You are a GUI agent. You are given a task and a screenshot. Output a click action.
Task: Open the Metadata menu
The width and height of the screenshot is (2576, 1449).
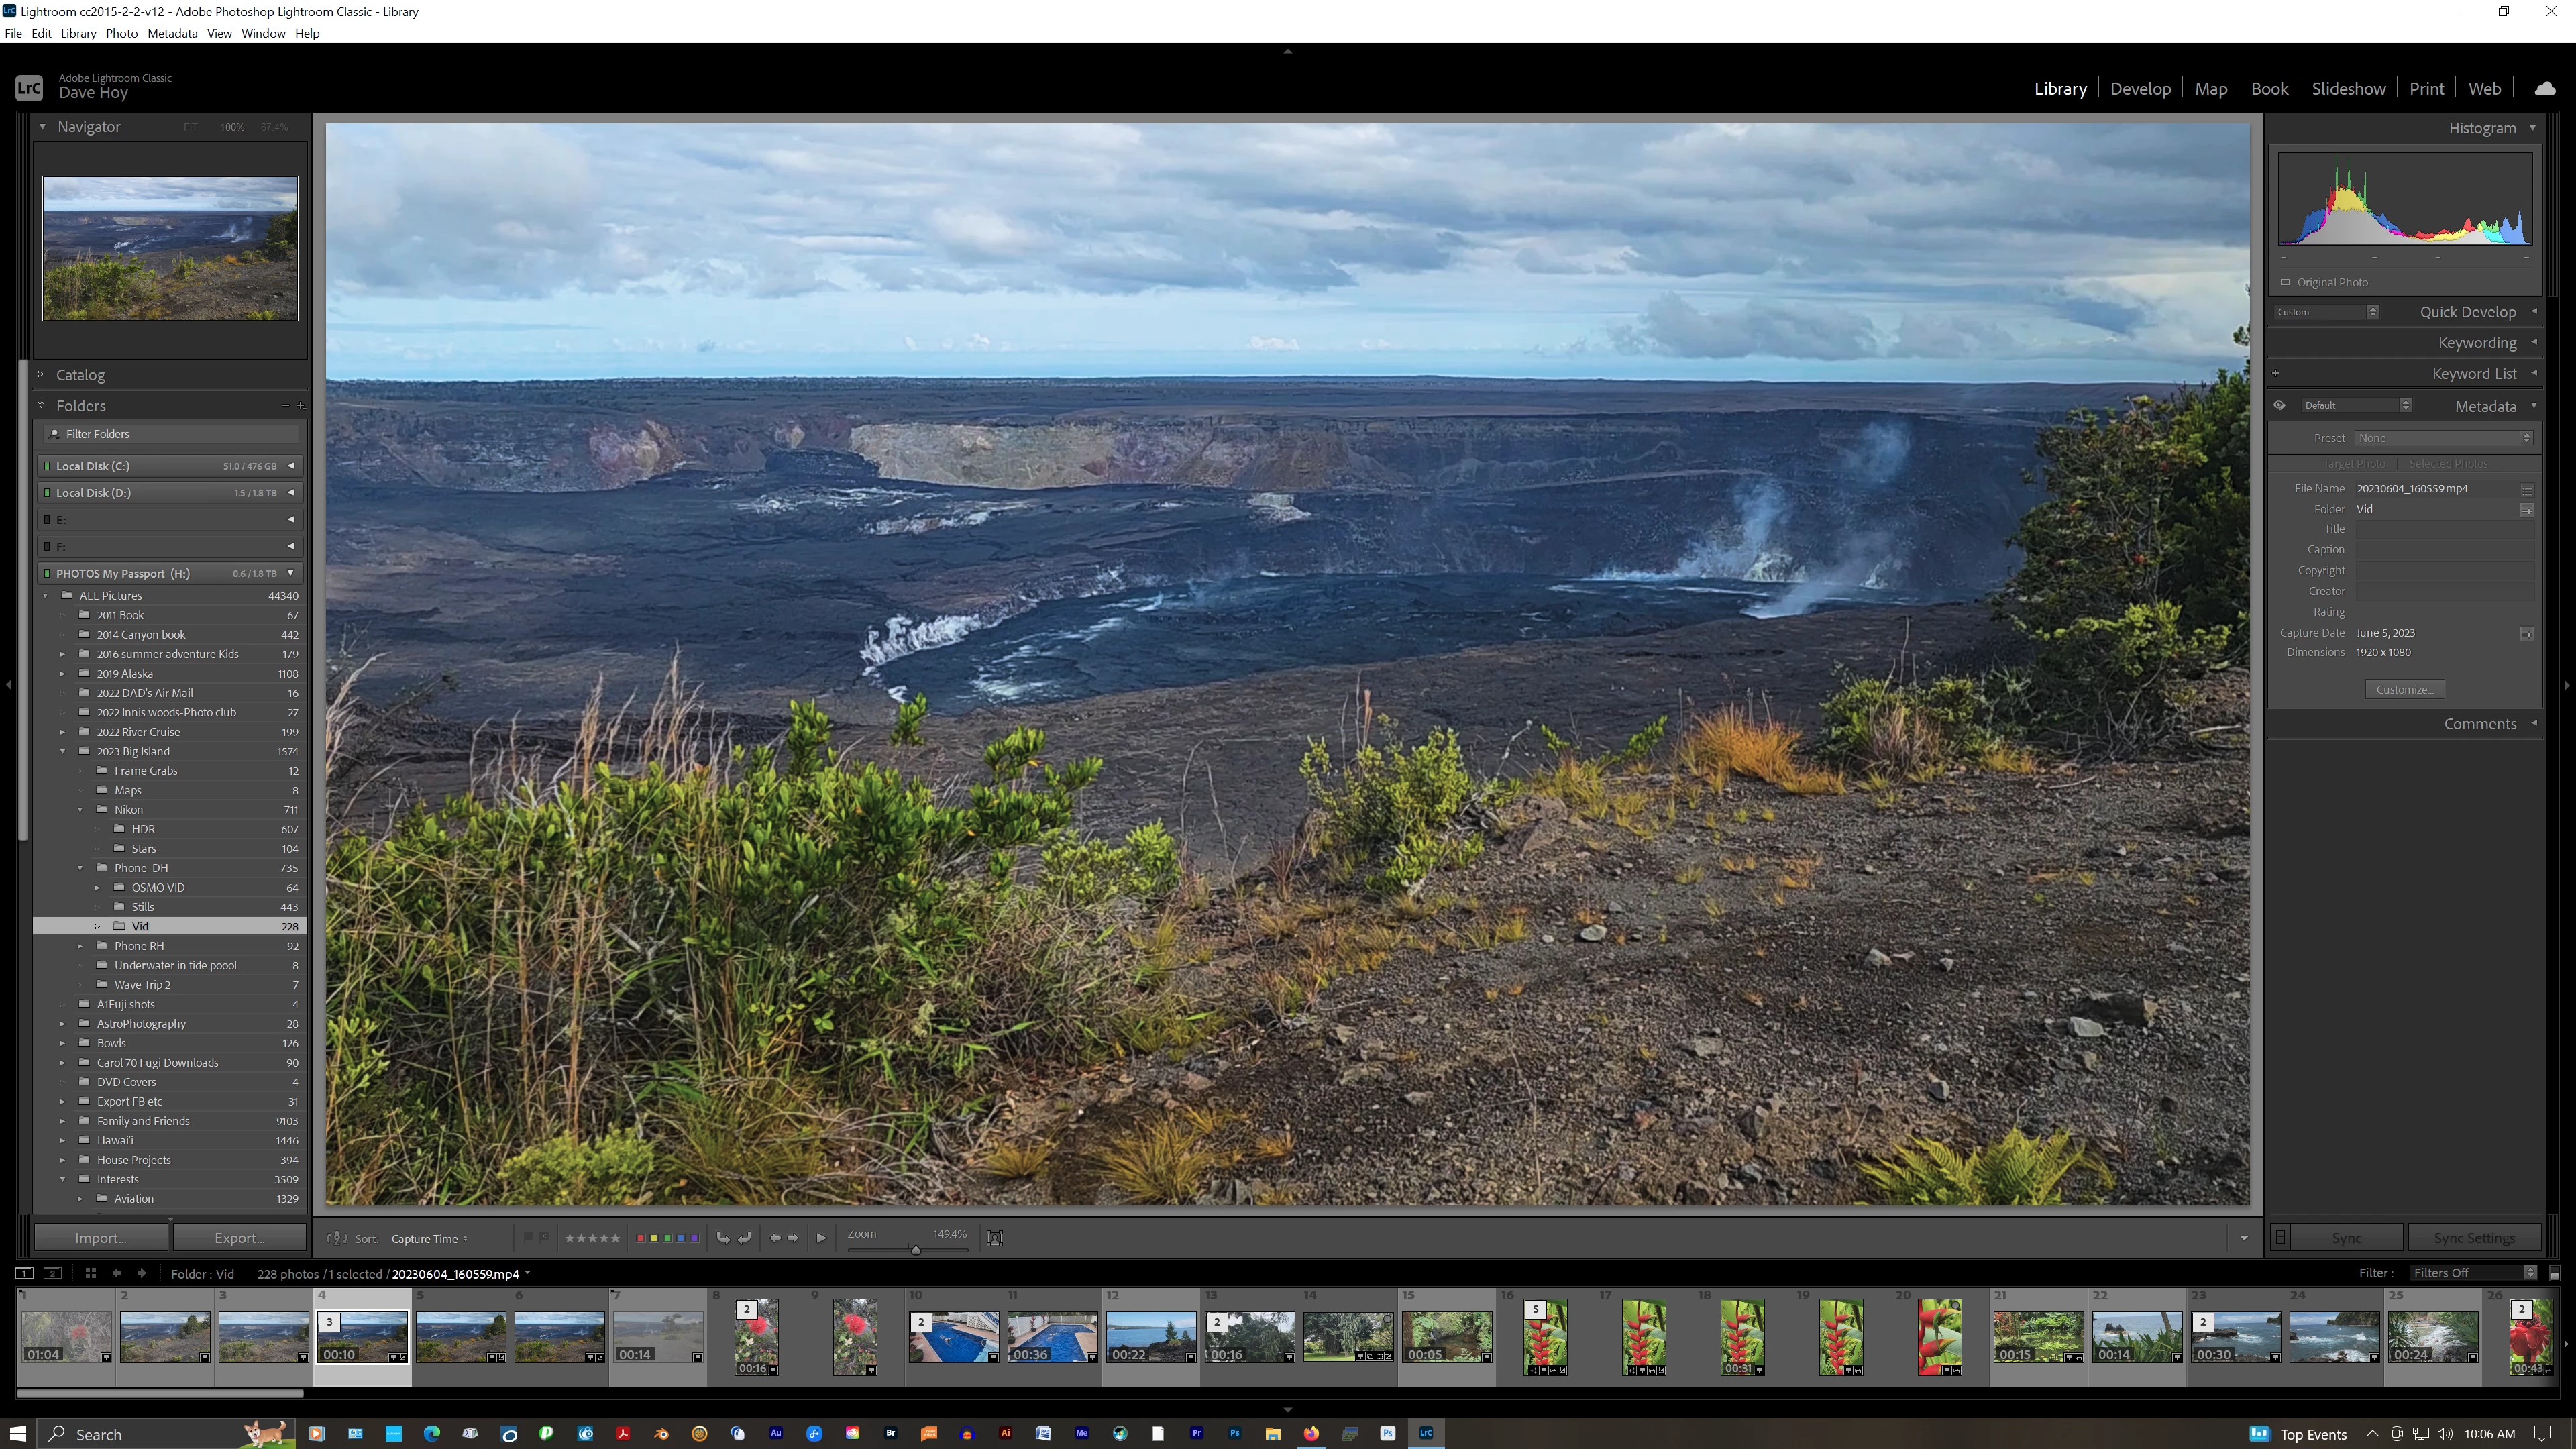172,33
